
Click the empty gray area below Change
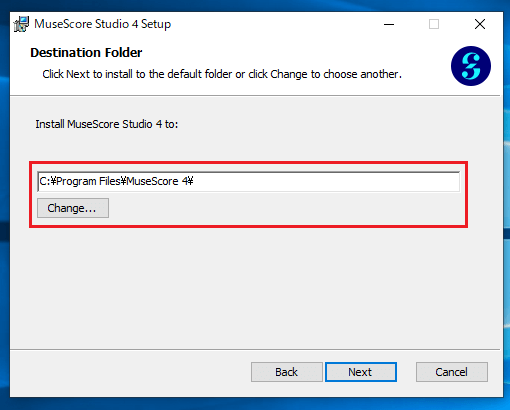point(255,288)
